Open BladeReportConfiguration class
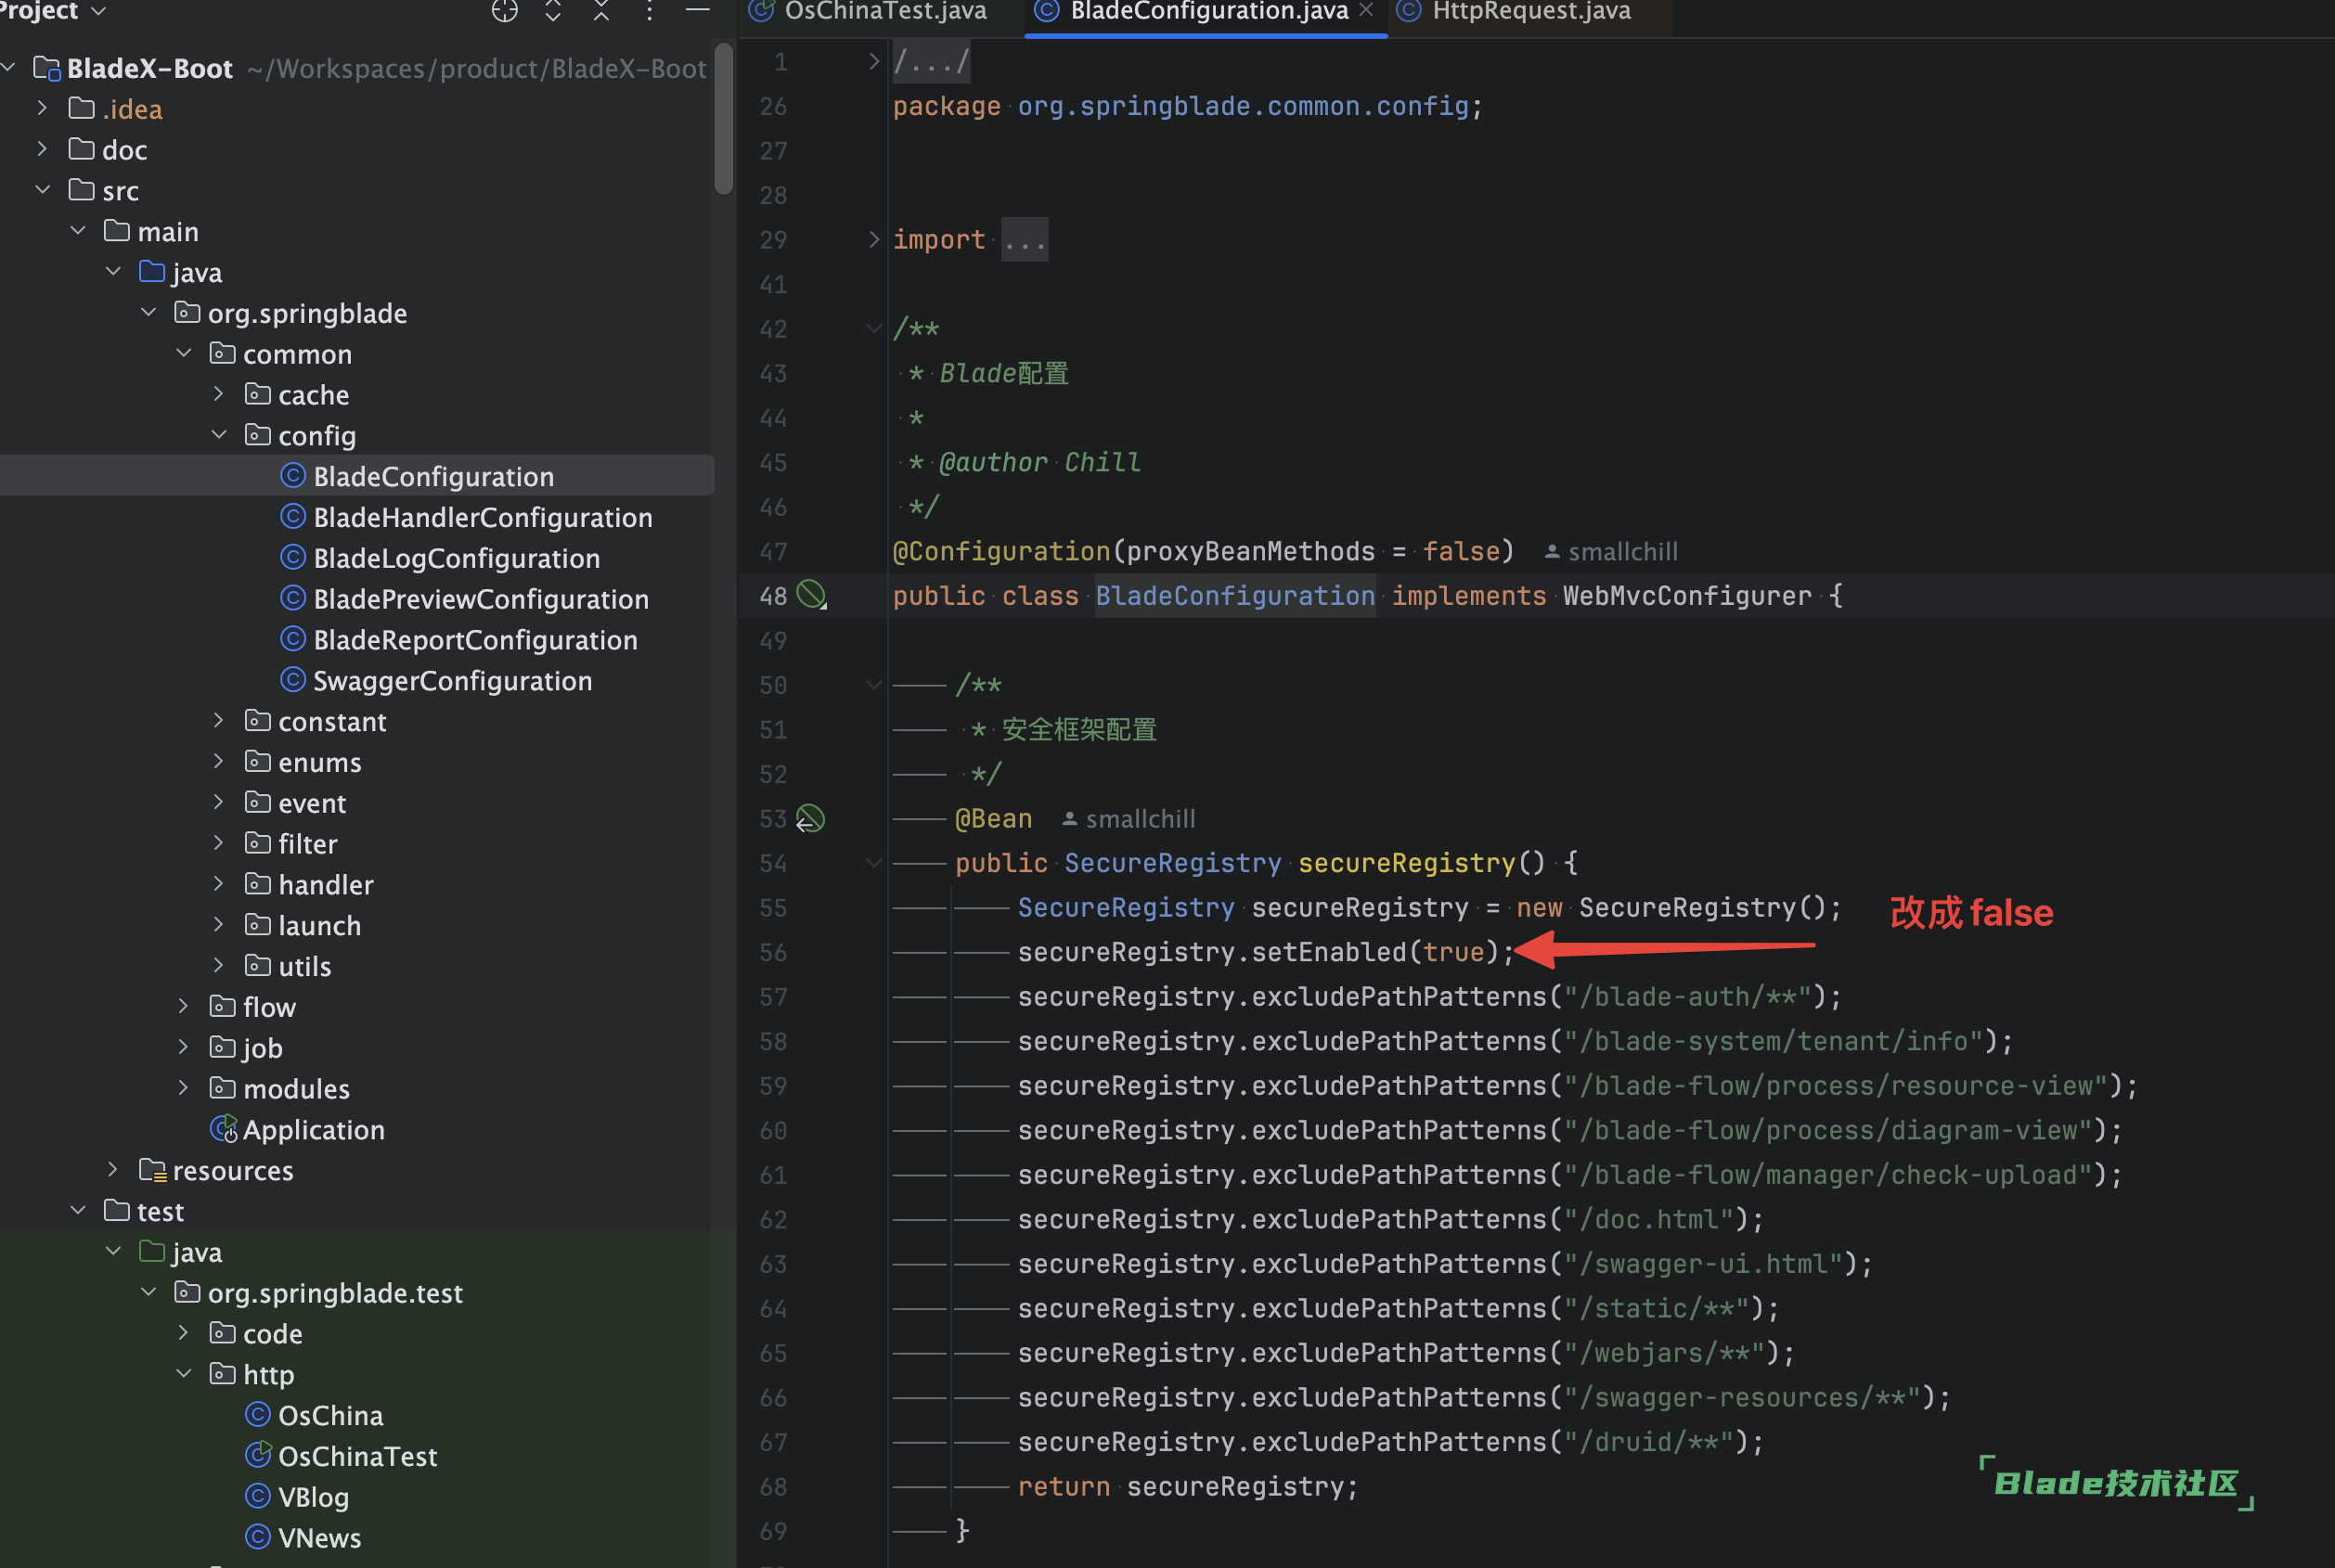Viewport: 2335px width, 1568px height. tap(458, 640)
